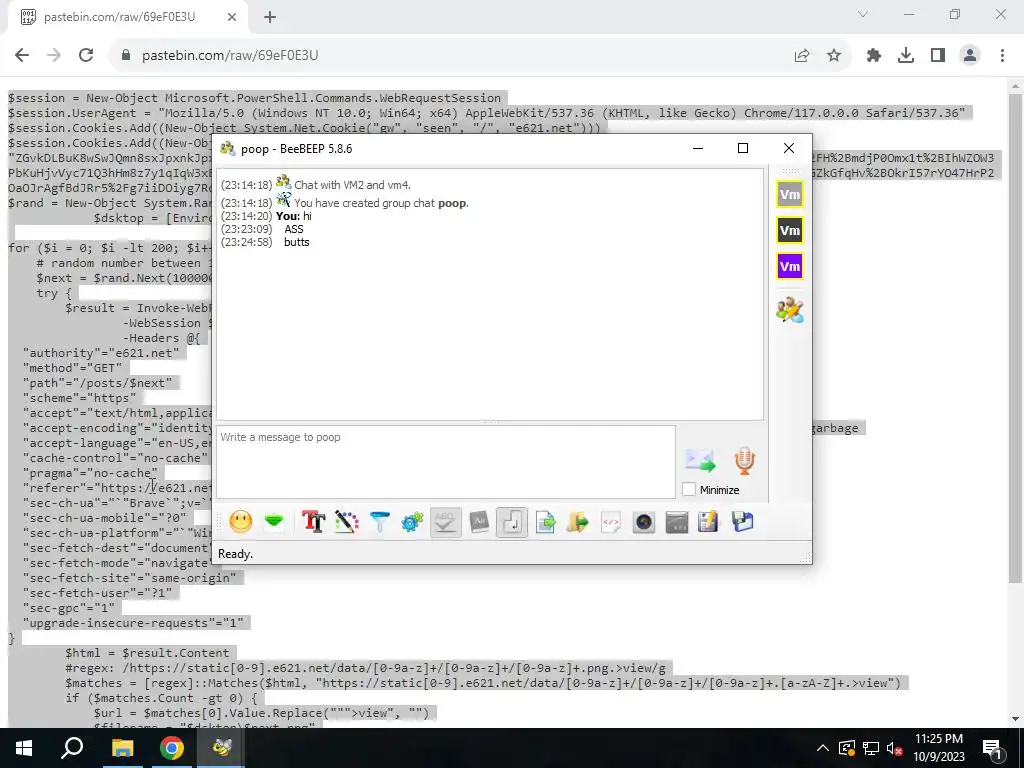Close the pastebin tab
Screen dimensions: 1024x768
point(232,18)
